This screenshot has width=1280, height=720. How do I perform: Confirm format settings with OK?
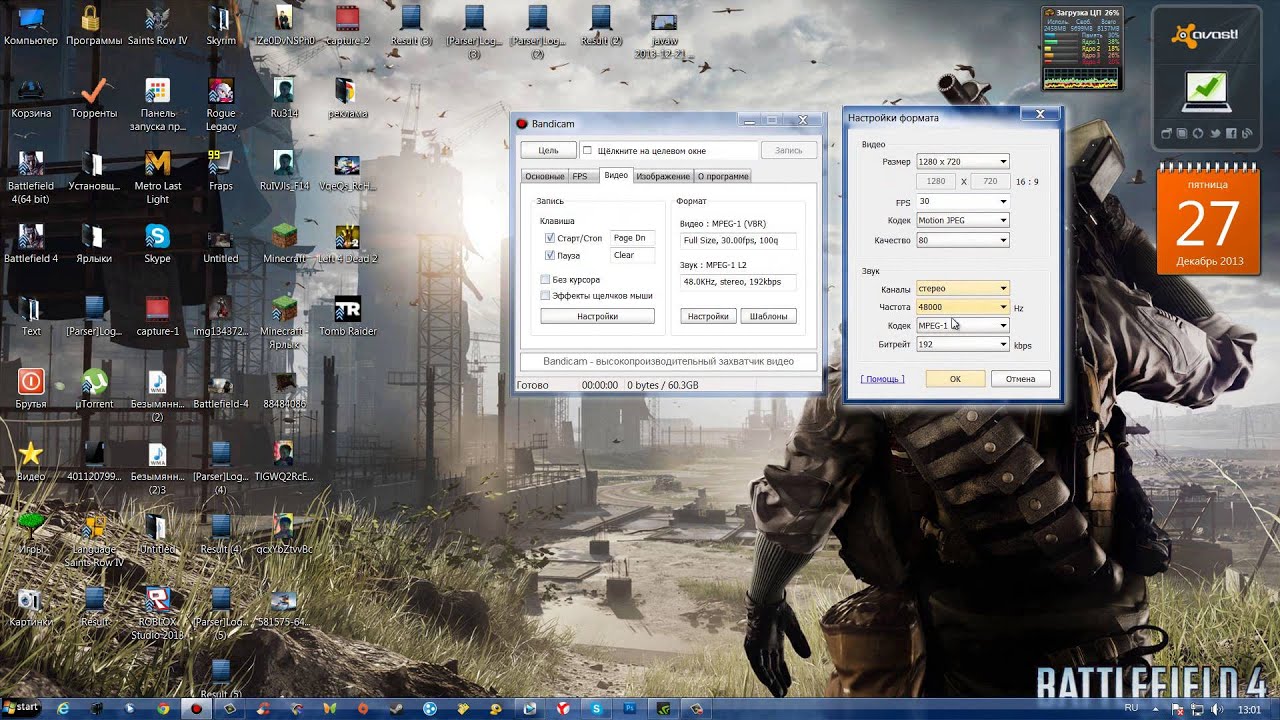pos(955,379)
